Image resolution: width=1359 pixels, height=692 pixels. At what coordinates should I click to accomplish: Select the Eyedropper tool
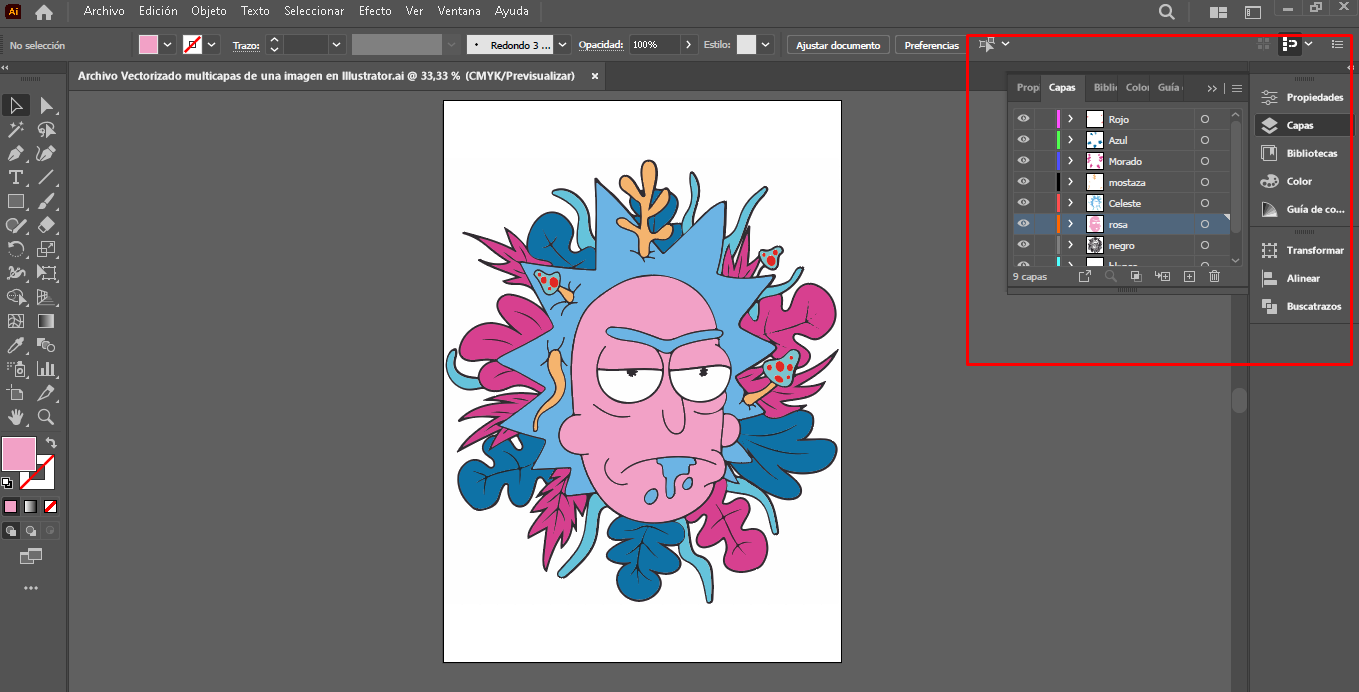click(x=16, y=345)
